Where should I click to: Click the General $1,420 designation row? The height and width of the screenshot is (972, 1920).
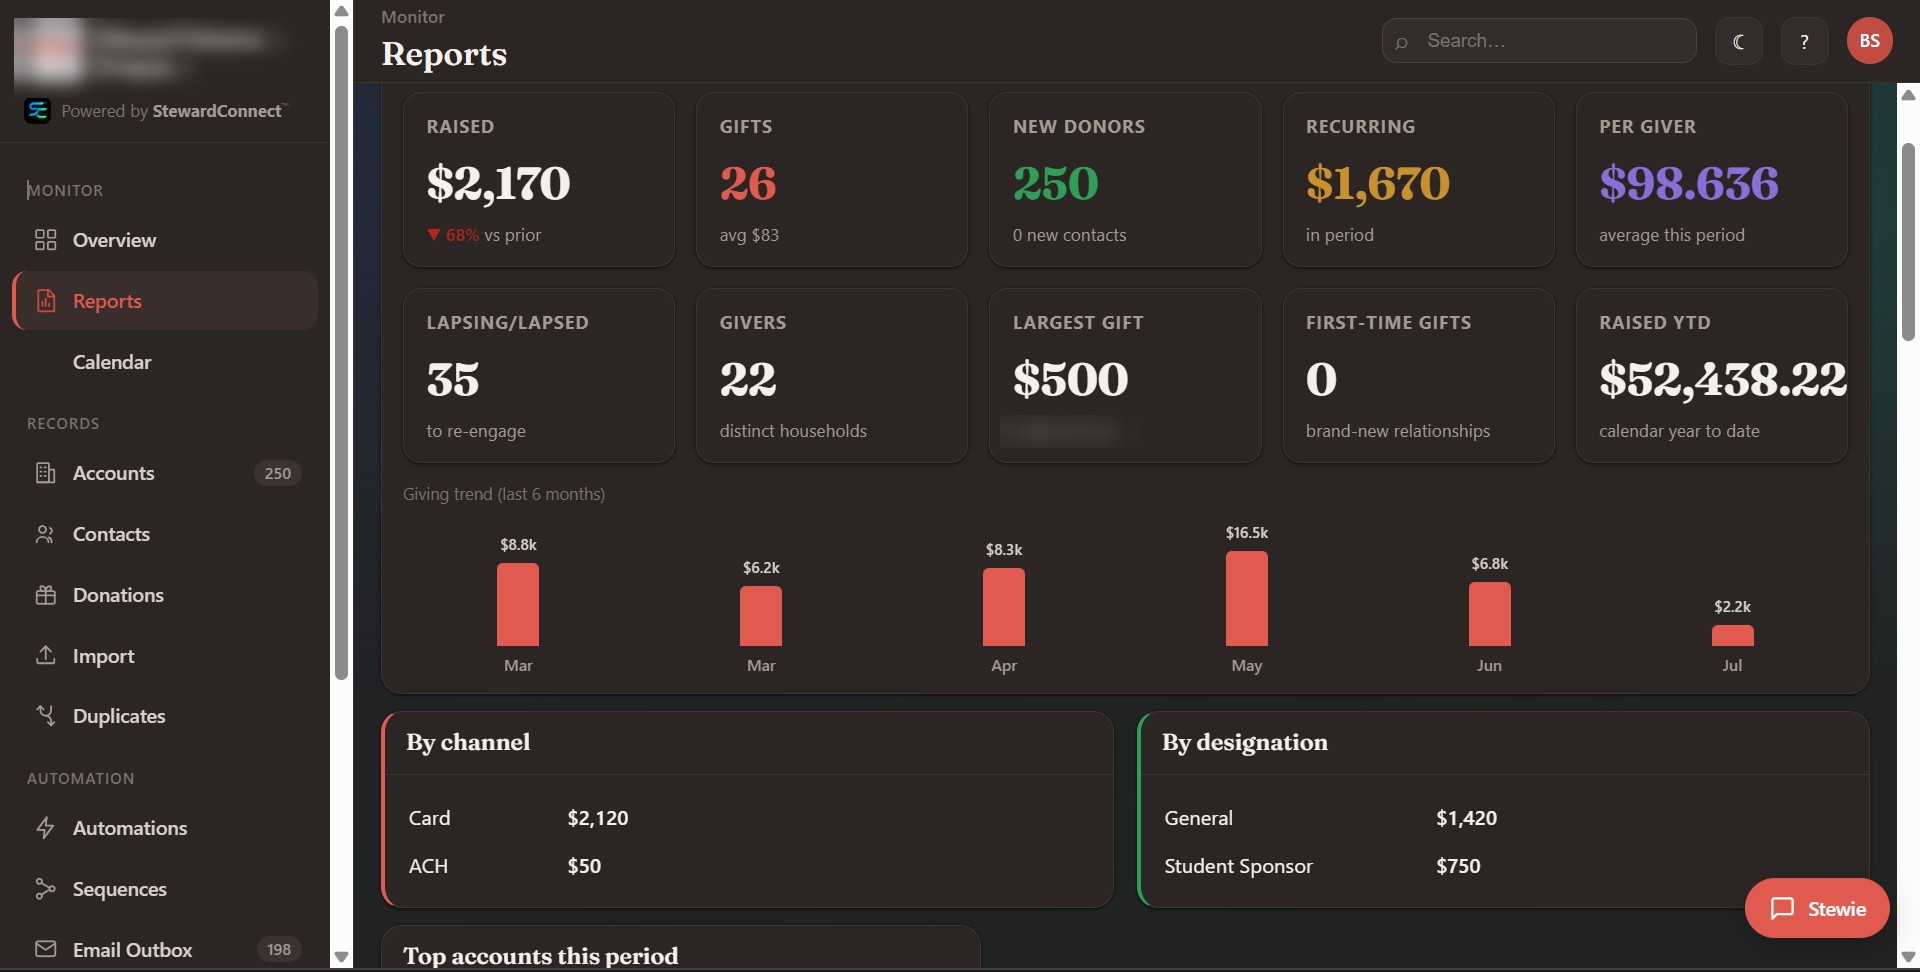coord(1504,818)
